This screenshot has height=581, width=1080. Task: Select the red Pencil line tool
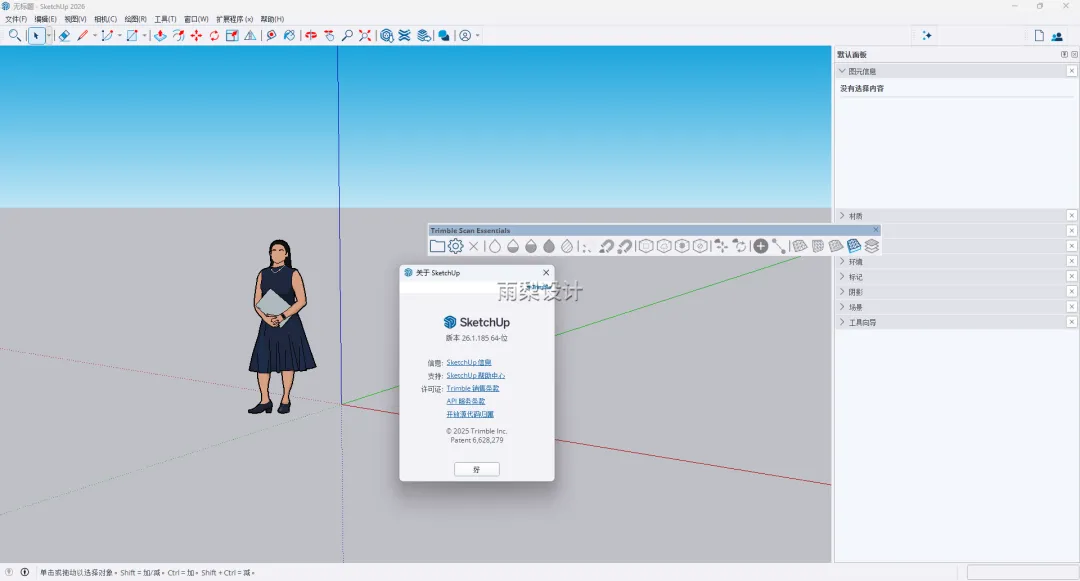[83, 35]
